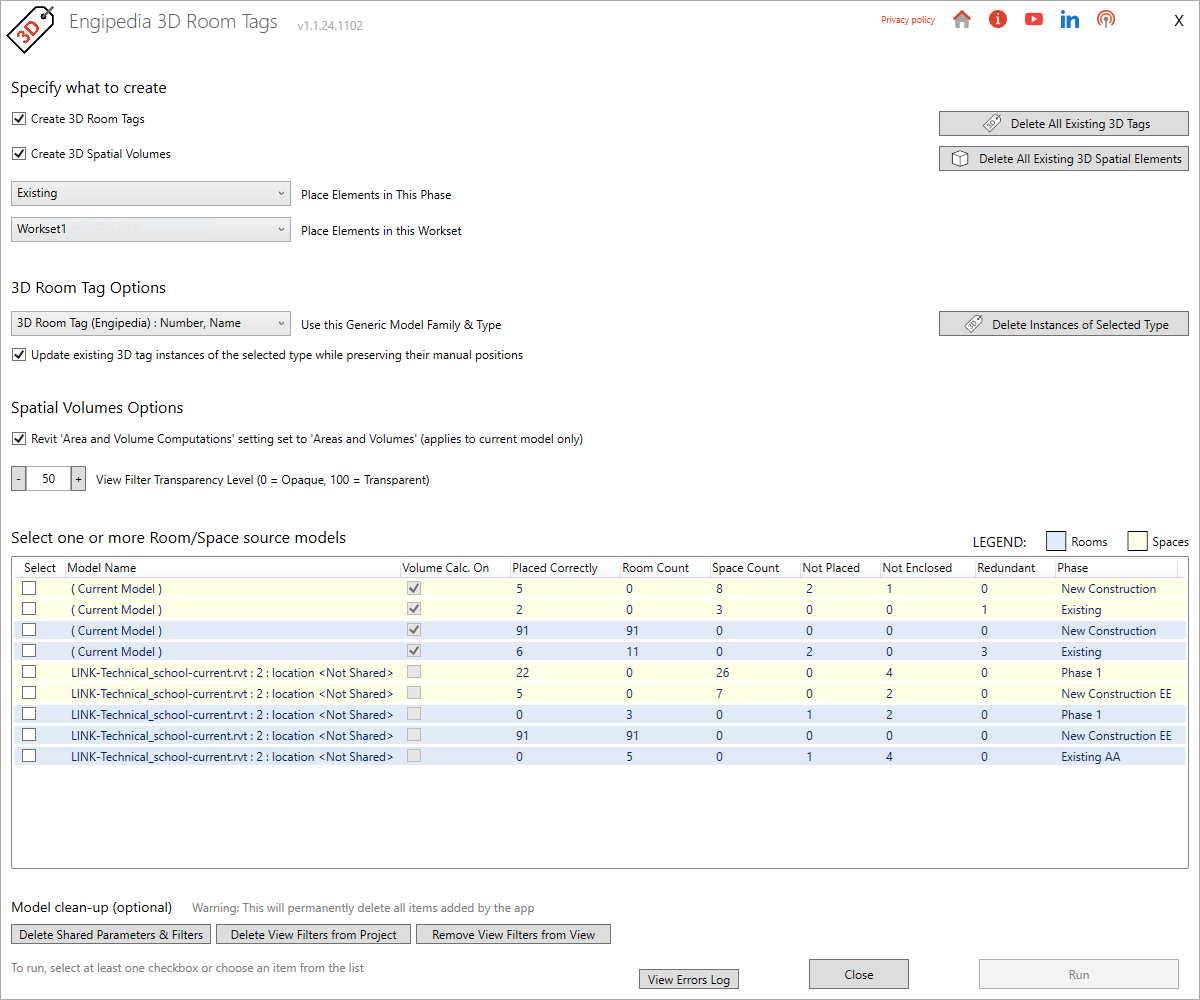Screen dimensions: 1200x1000
Task: Click the Close button
Action: click(859, 974)
